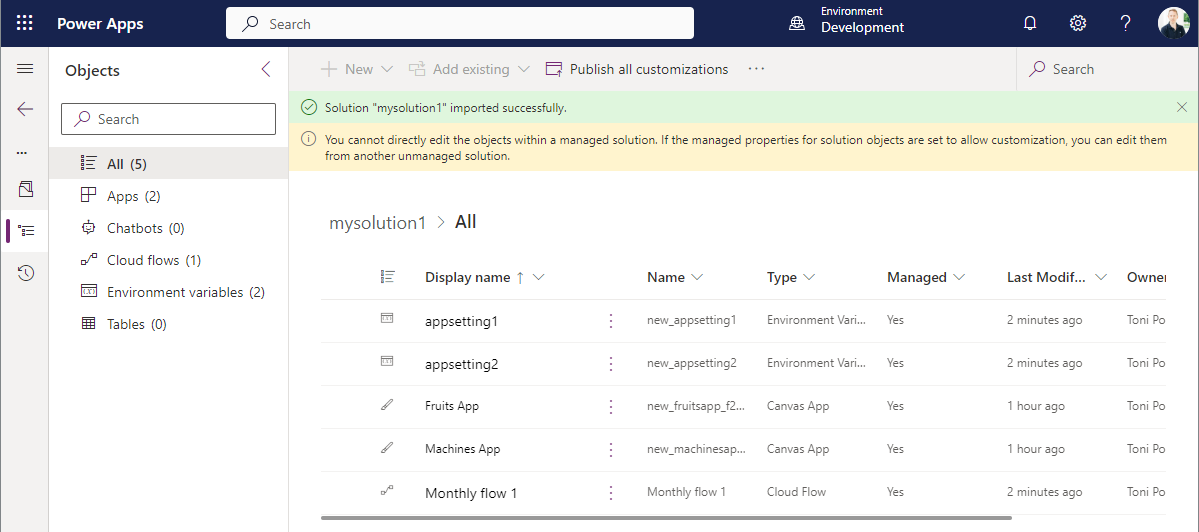
Task: Dismiss the import success notification
Action: (x=1182, y=107)
